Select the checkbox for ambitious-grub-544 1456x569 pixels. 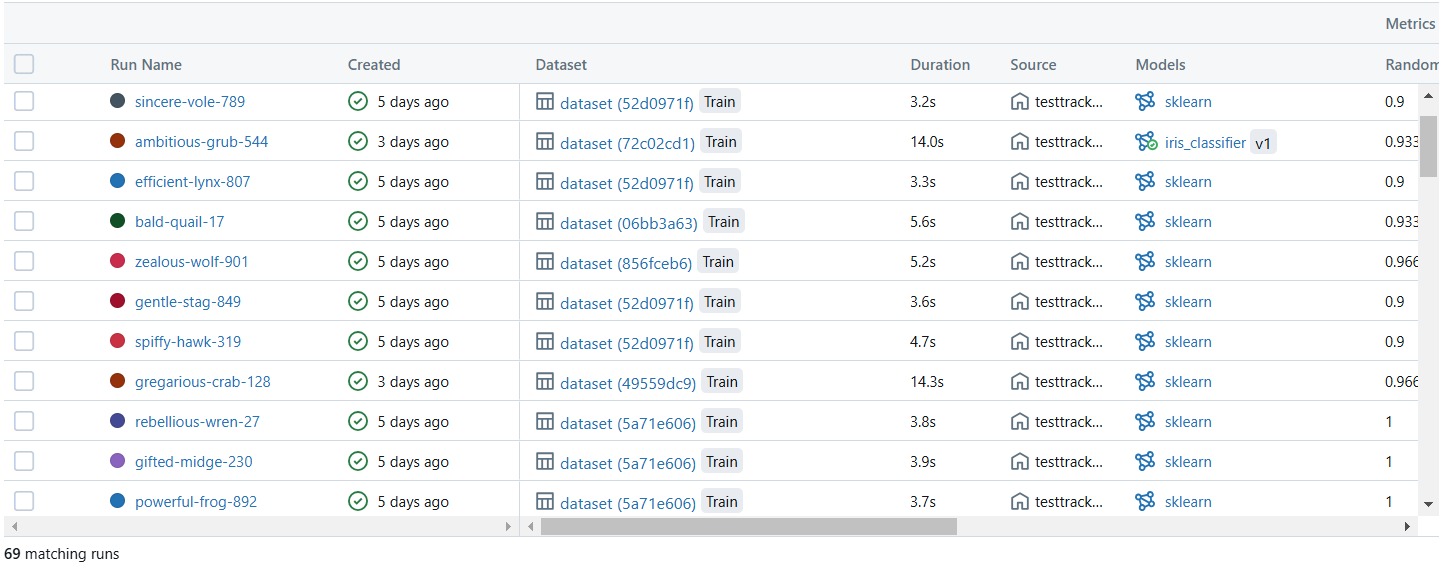pos(24,142)
